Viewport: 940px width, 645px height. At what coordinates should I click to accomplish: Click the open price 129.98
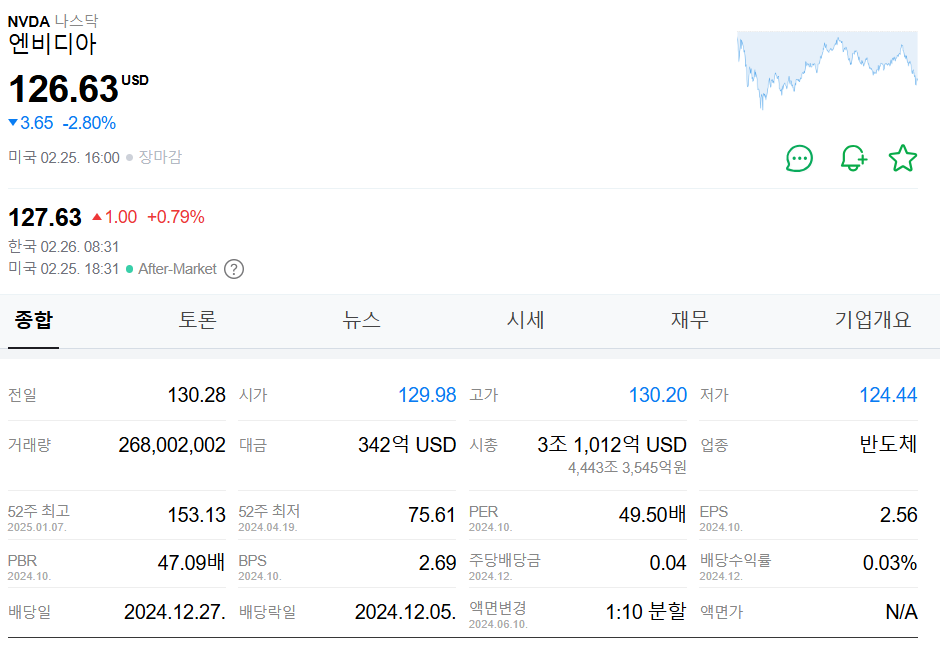427,395
